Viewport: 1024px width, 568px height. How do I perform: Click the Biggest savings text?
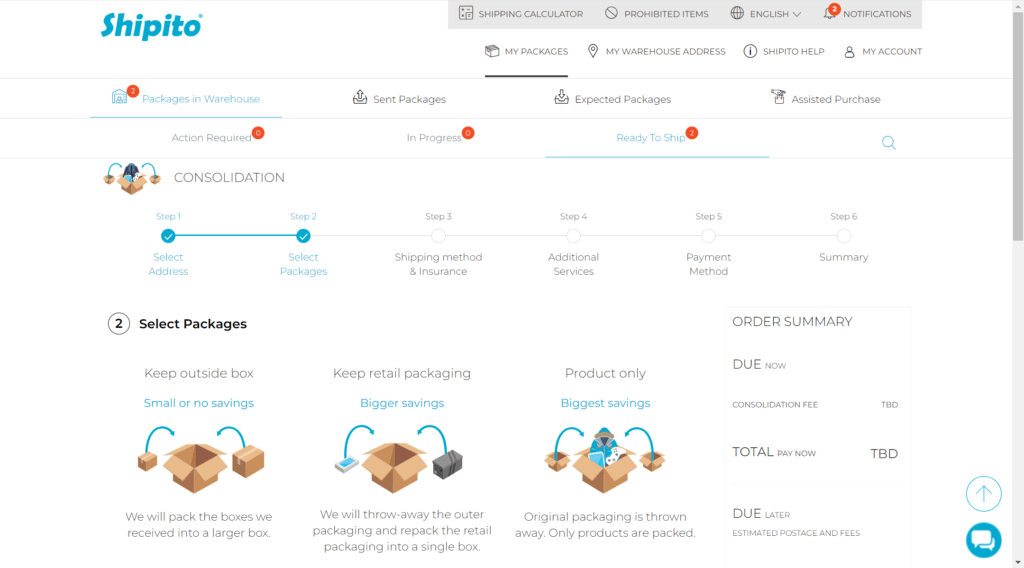(x=605, y=403)
